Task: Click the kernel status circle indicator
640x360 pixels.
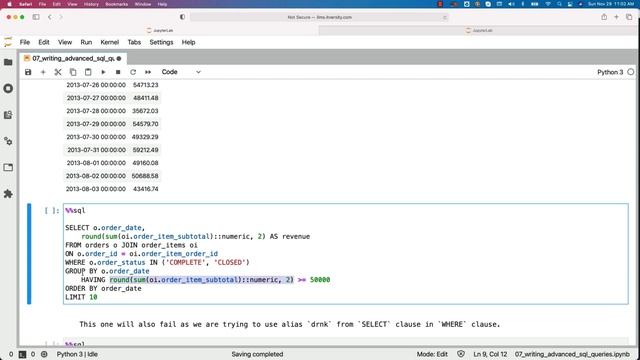Action: pos(631,72)
